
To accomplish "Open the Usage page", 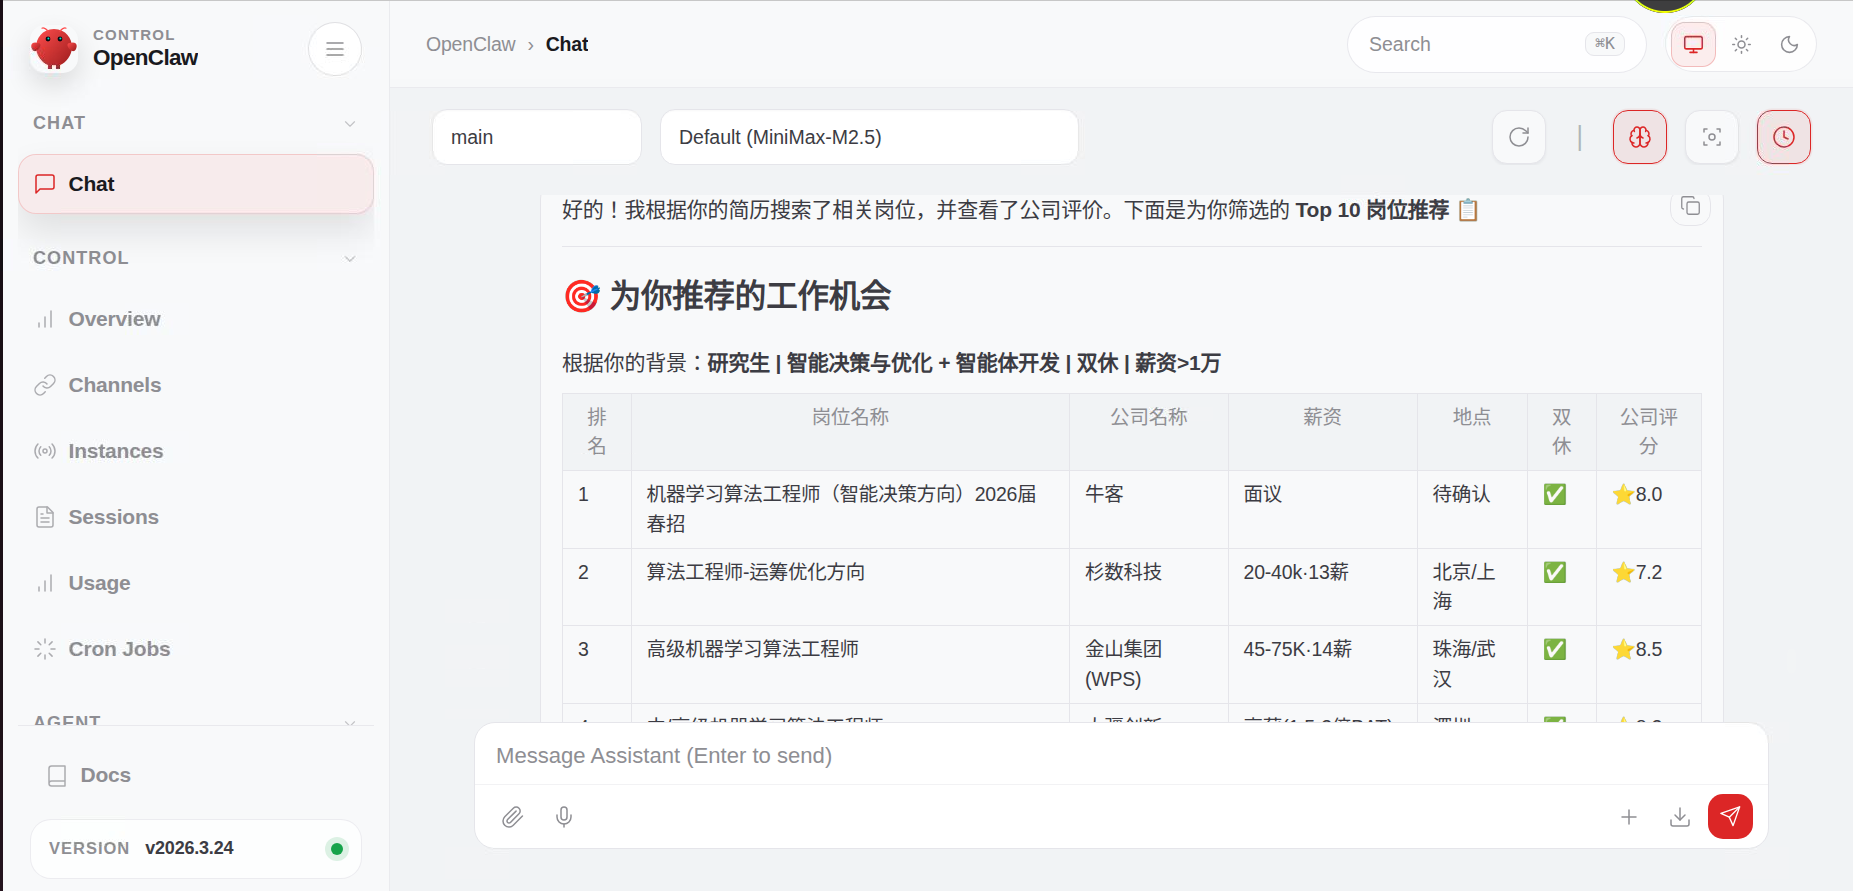I will [x=196, y=583].
